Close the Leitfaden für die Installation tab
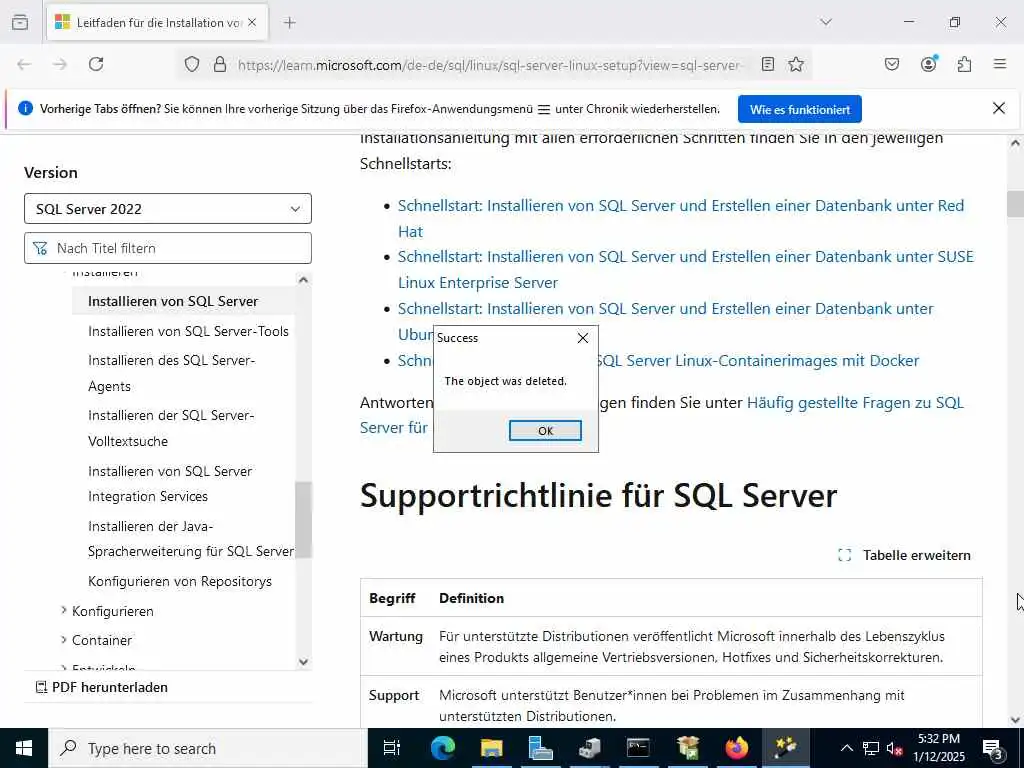Screen dimensions: 1024x768 pos(252,22)
